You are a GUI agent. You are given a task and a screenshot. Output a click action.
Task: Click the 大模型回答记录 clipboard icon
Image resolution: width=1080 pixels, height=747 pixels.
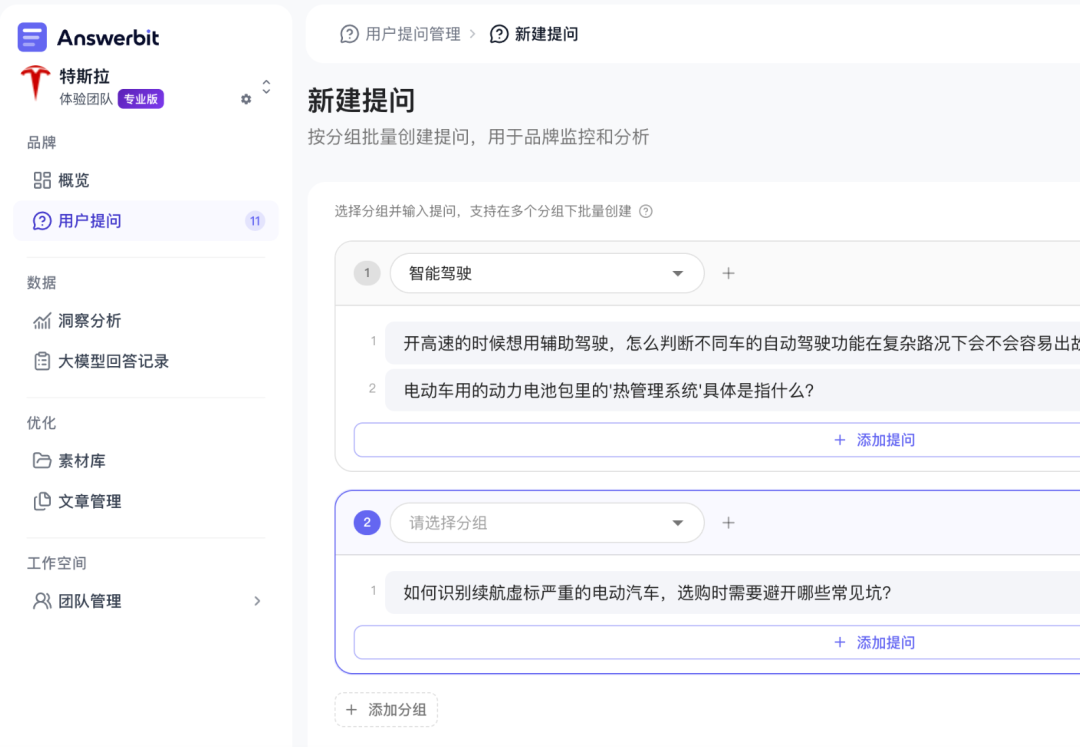42,361
